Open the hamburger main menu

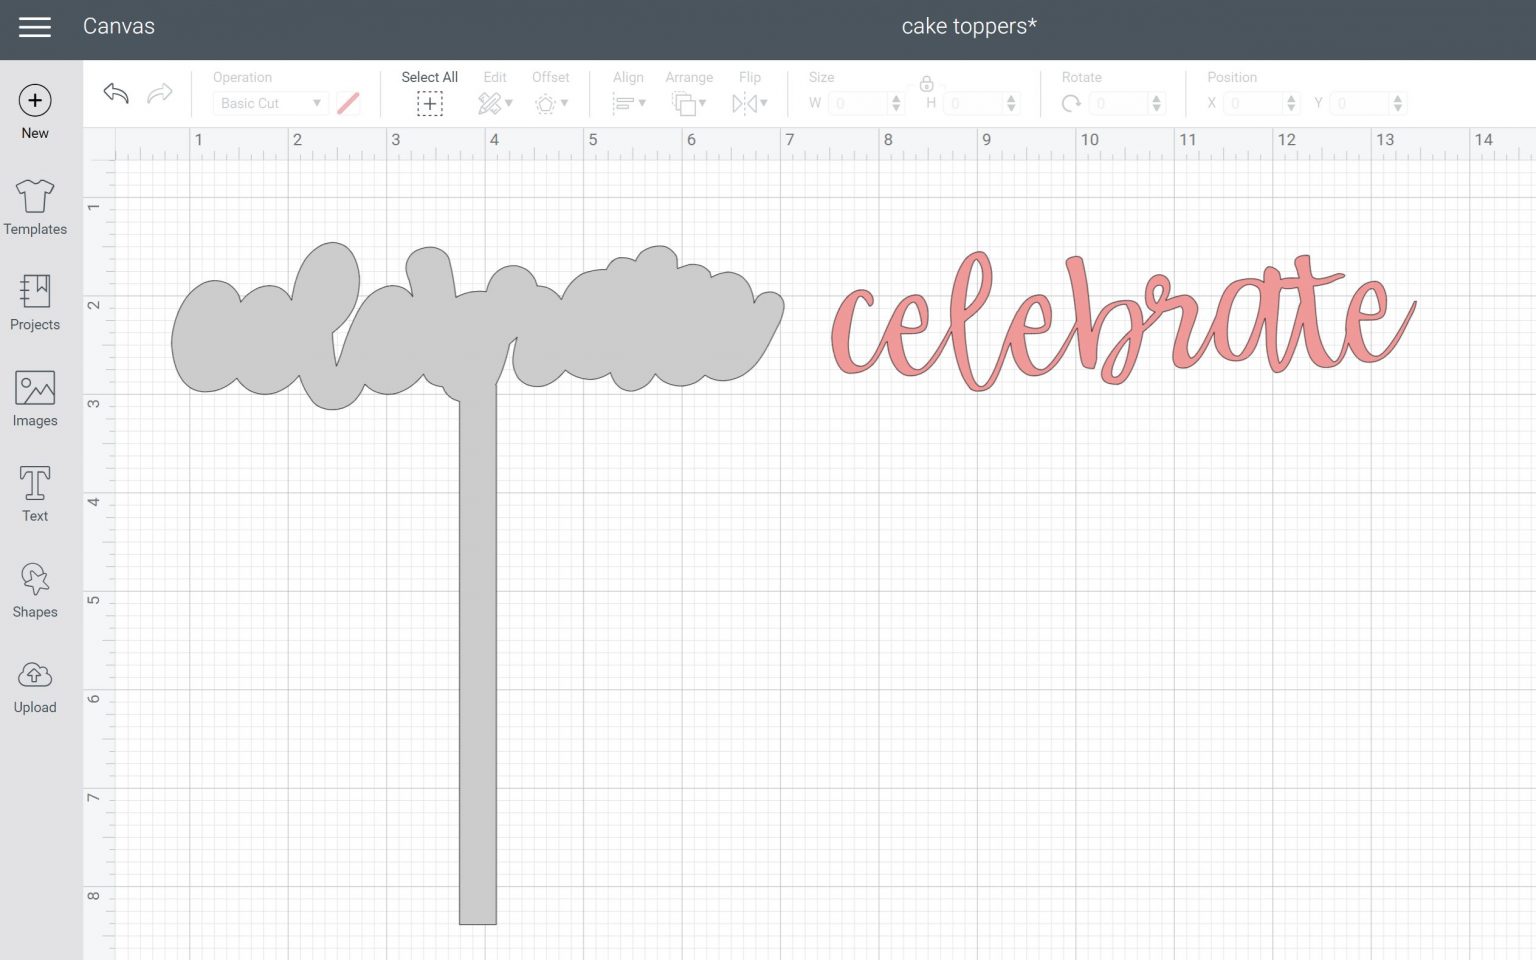pyautogui.click(x=35, y=27)
